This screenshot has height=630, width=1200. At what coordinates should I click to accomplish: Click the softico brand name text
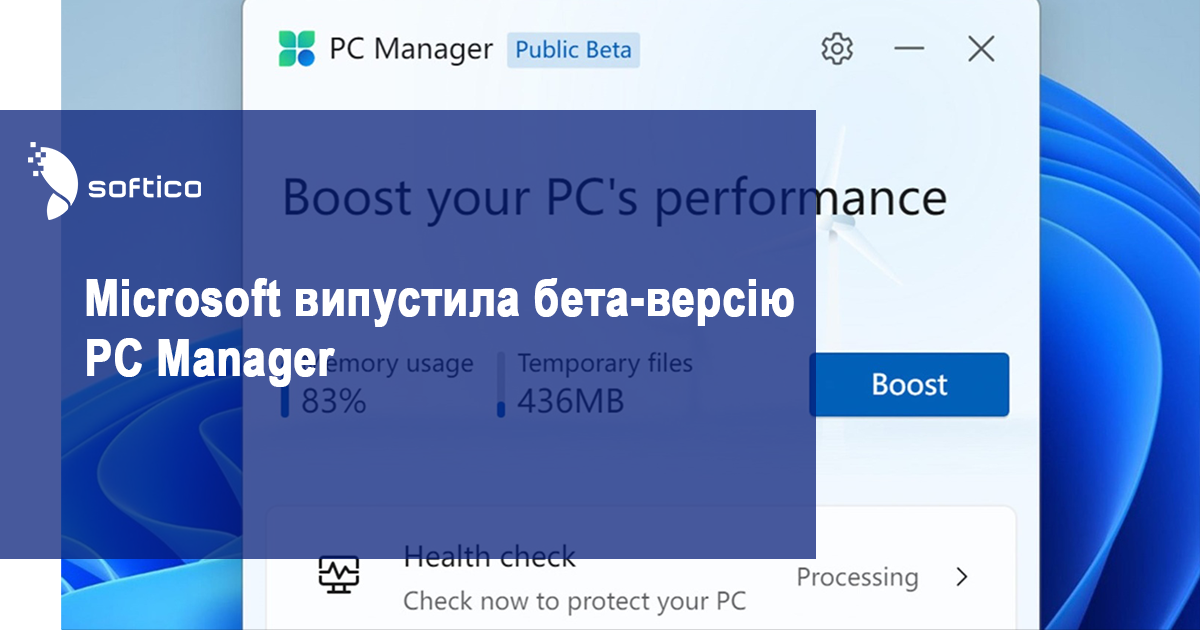(145, 187)
